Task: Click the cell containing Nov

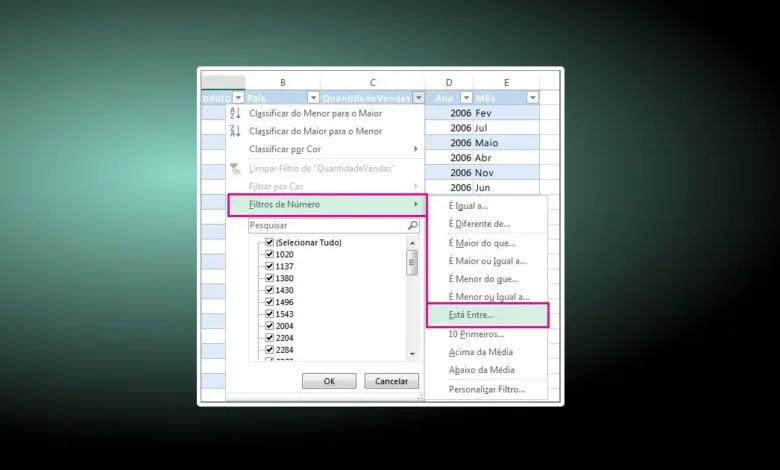Action: [x=506, y=173]
